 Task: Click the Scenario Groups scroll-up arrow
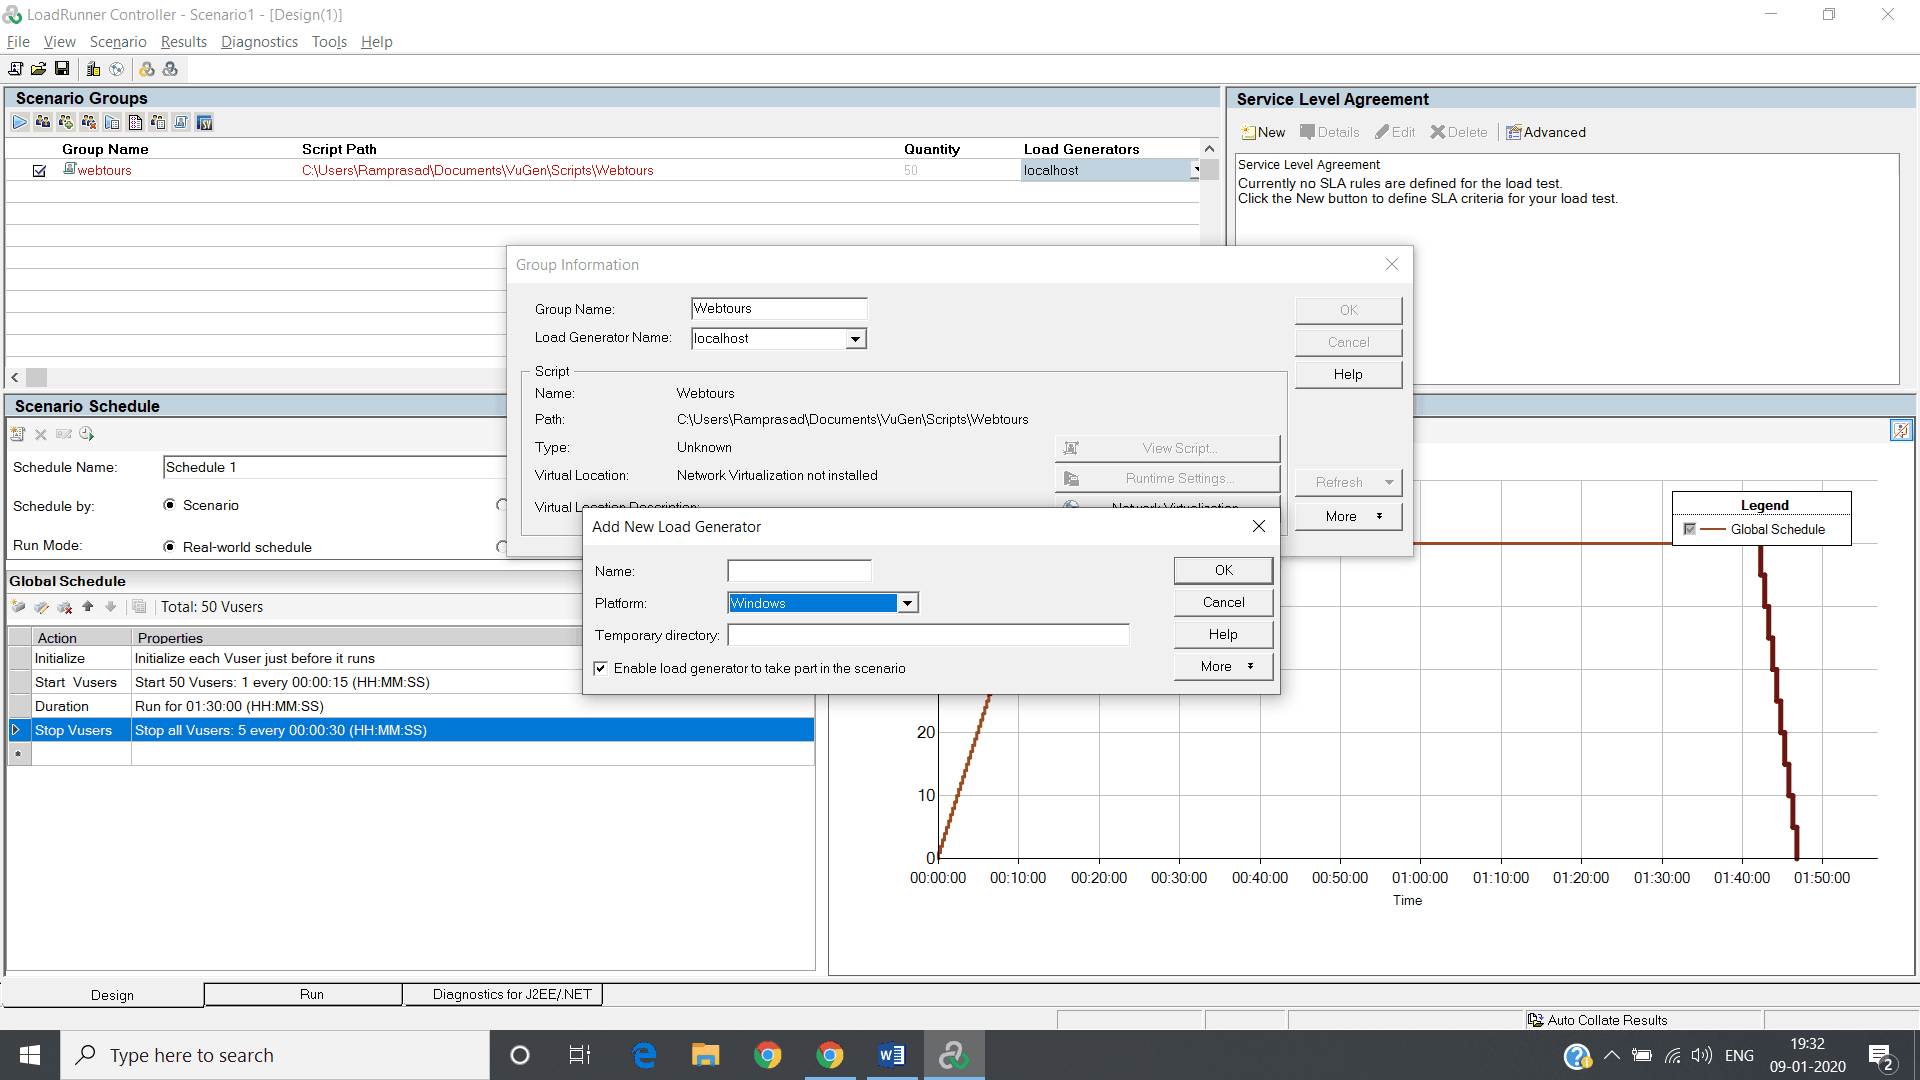point(1209,149)
